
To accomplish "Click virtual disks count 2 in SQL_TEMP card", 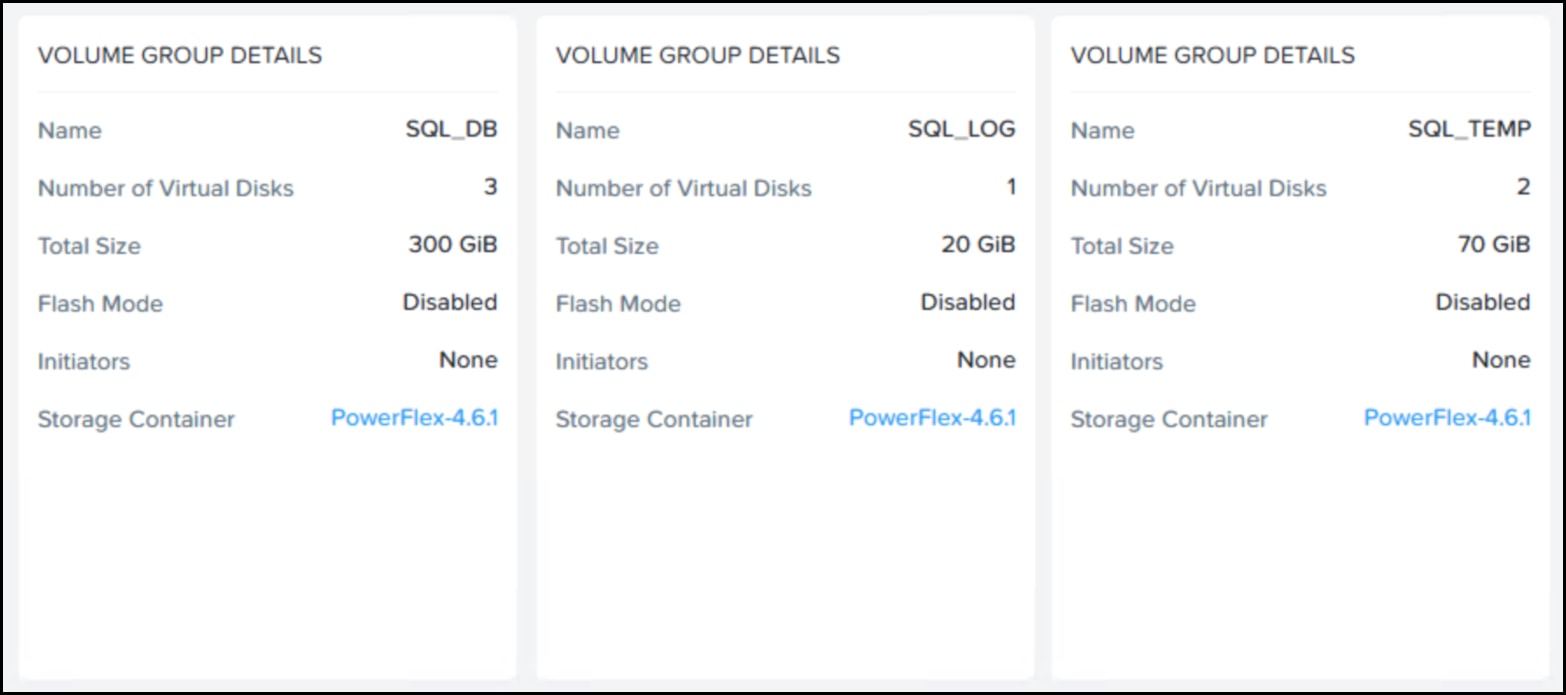I will [1523, 187].
